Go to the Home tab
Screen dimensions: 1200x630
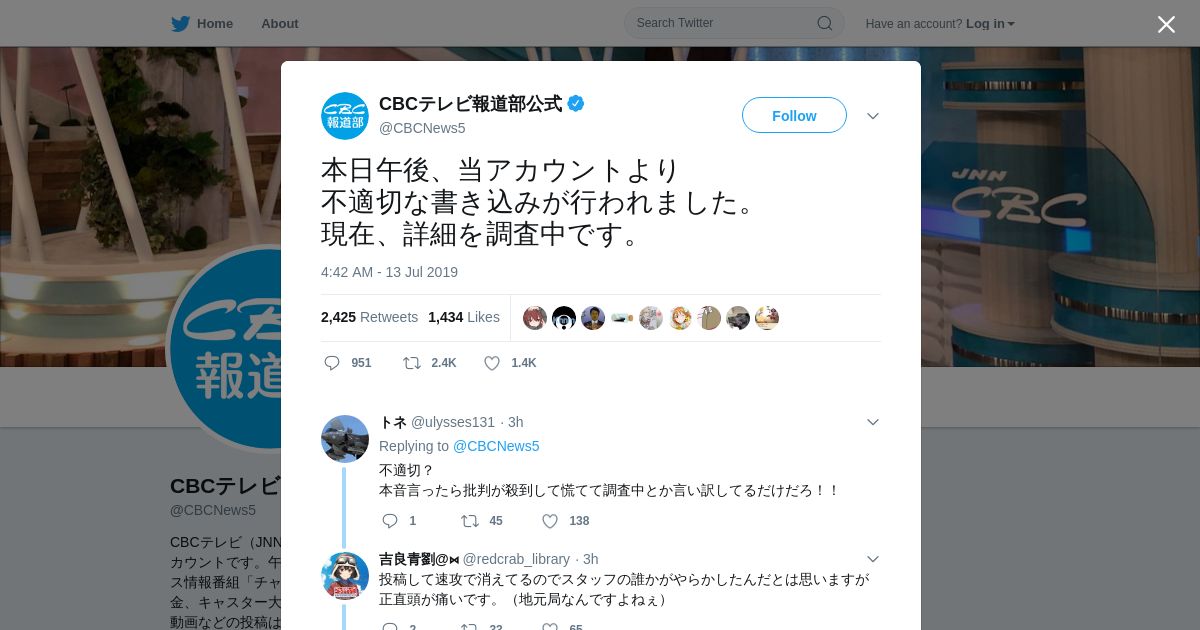215,23
